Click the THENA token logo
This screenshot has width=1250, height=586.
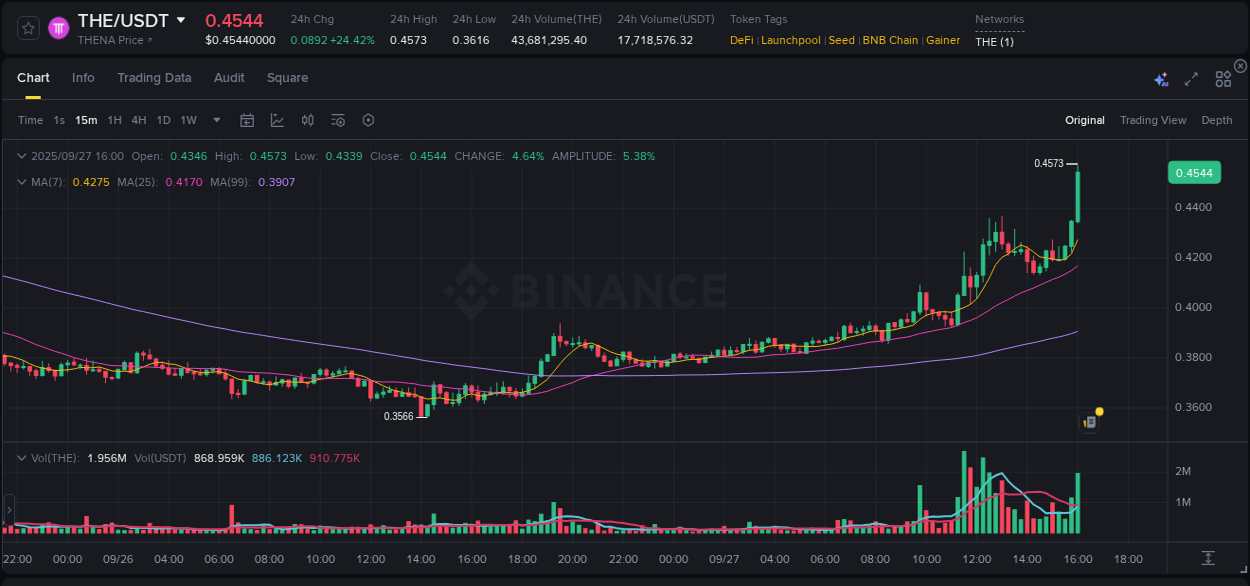60,27
